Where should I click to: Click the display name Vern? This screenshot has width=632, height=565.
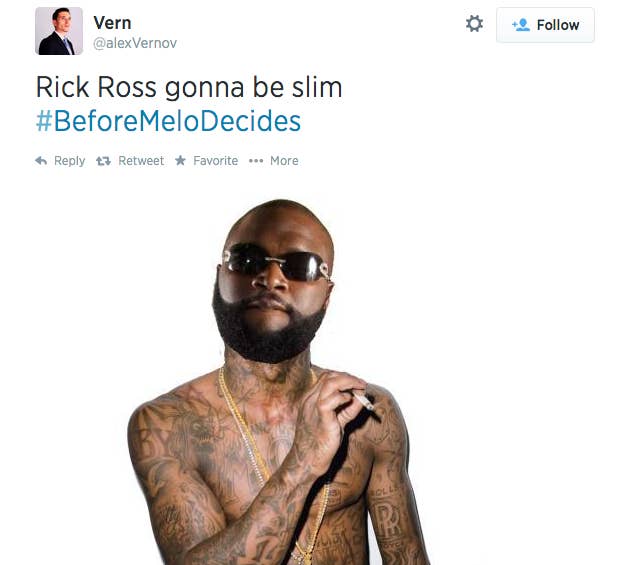tap(112, 23)
